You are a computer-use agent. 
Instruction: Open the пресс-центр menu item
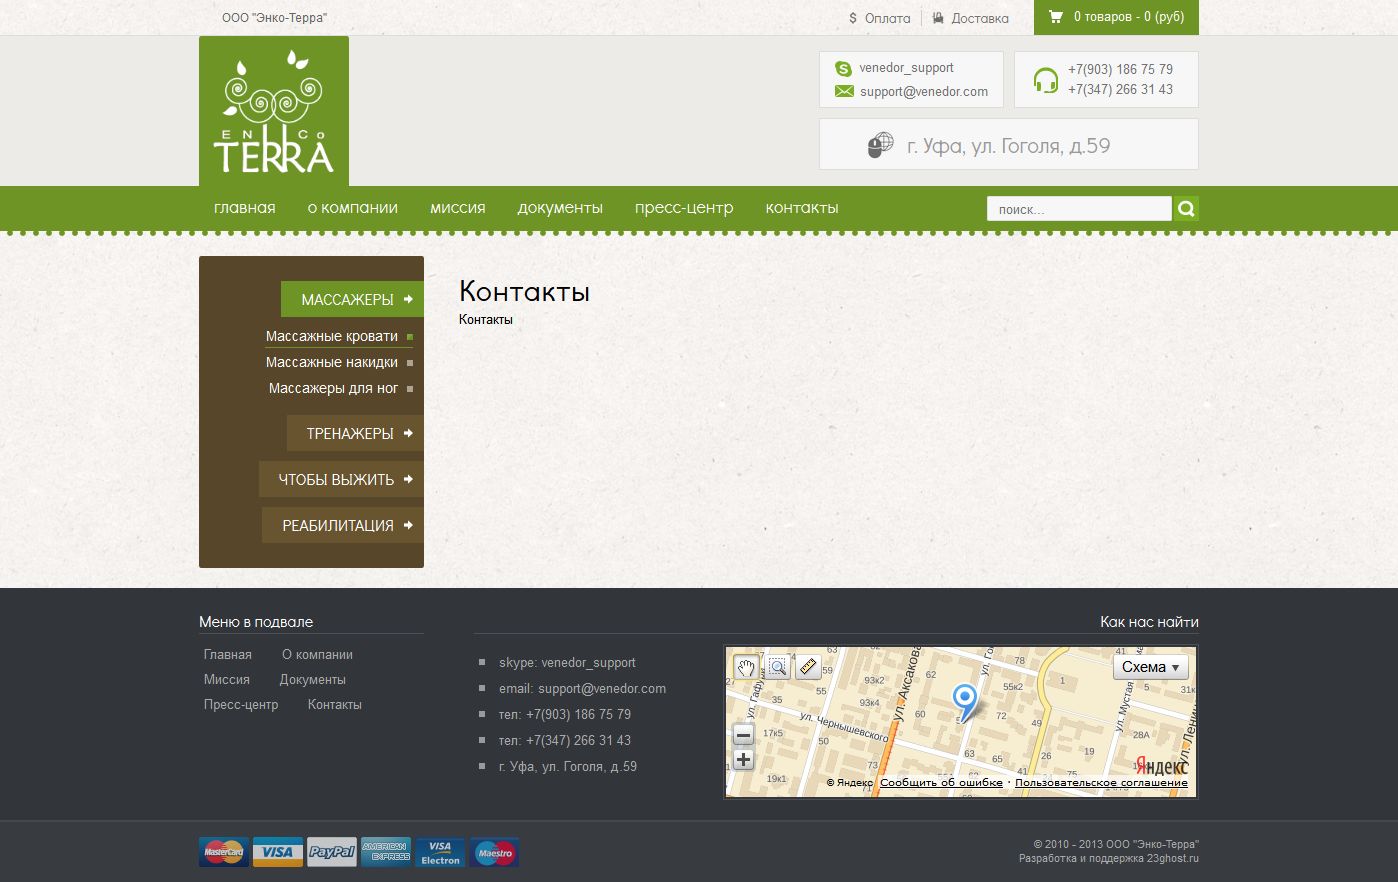(684, 208)
